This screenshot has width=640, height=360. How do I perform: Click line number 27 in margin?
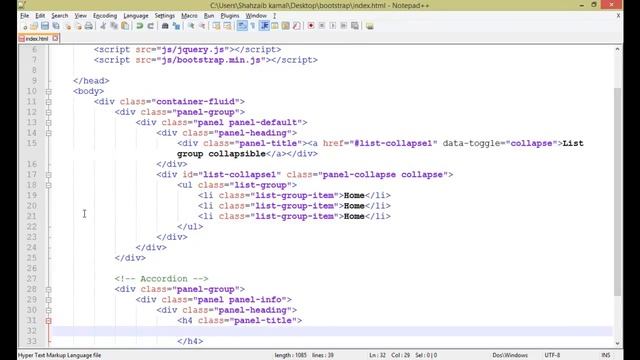click(x=32, y=279)
